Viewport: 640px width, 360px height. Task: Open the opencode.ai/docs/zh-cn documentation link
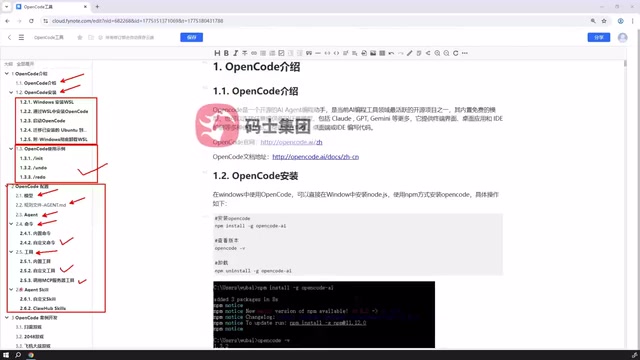pyautogui.click(x=316, y=157)
